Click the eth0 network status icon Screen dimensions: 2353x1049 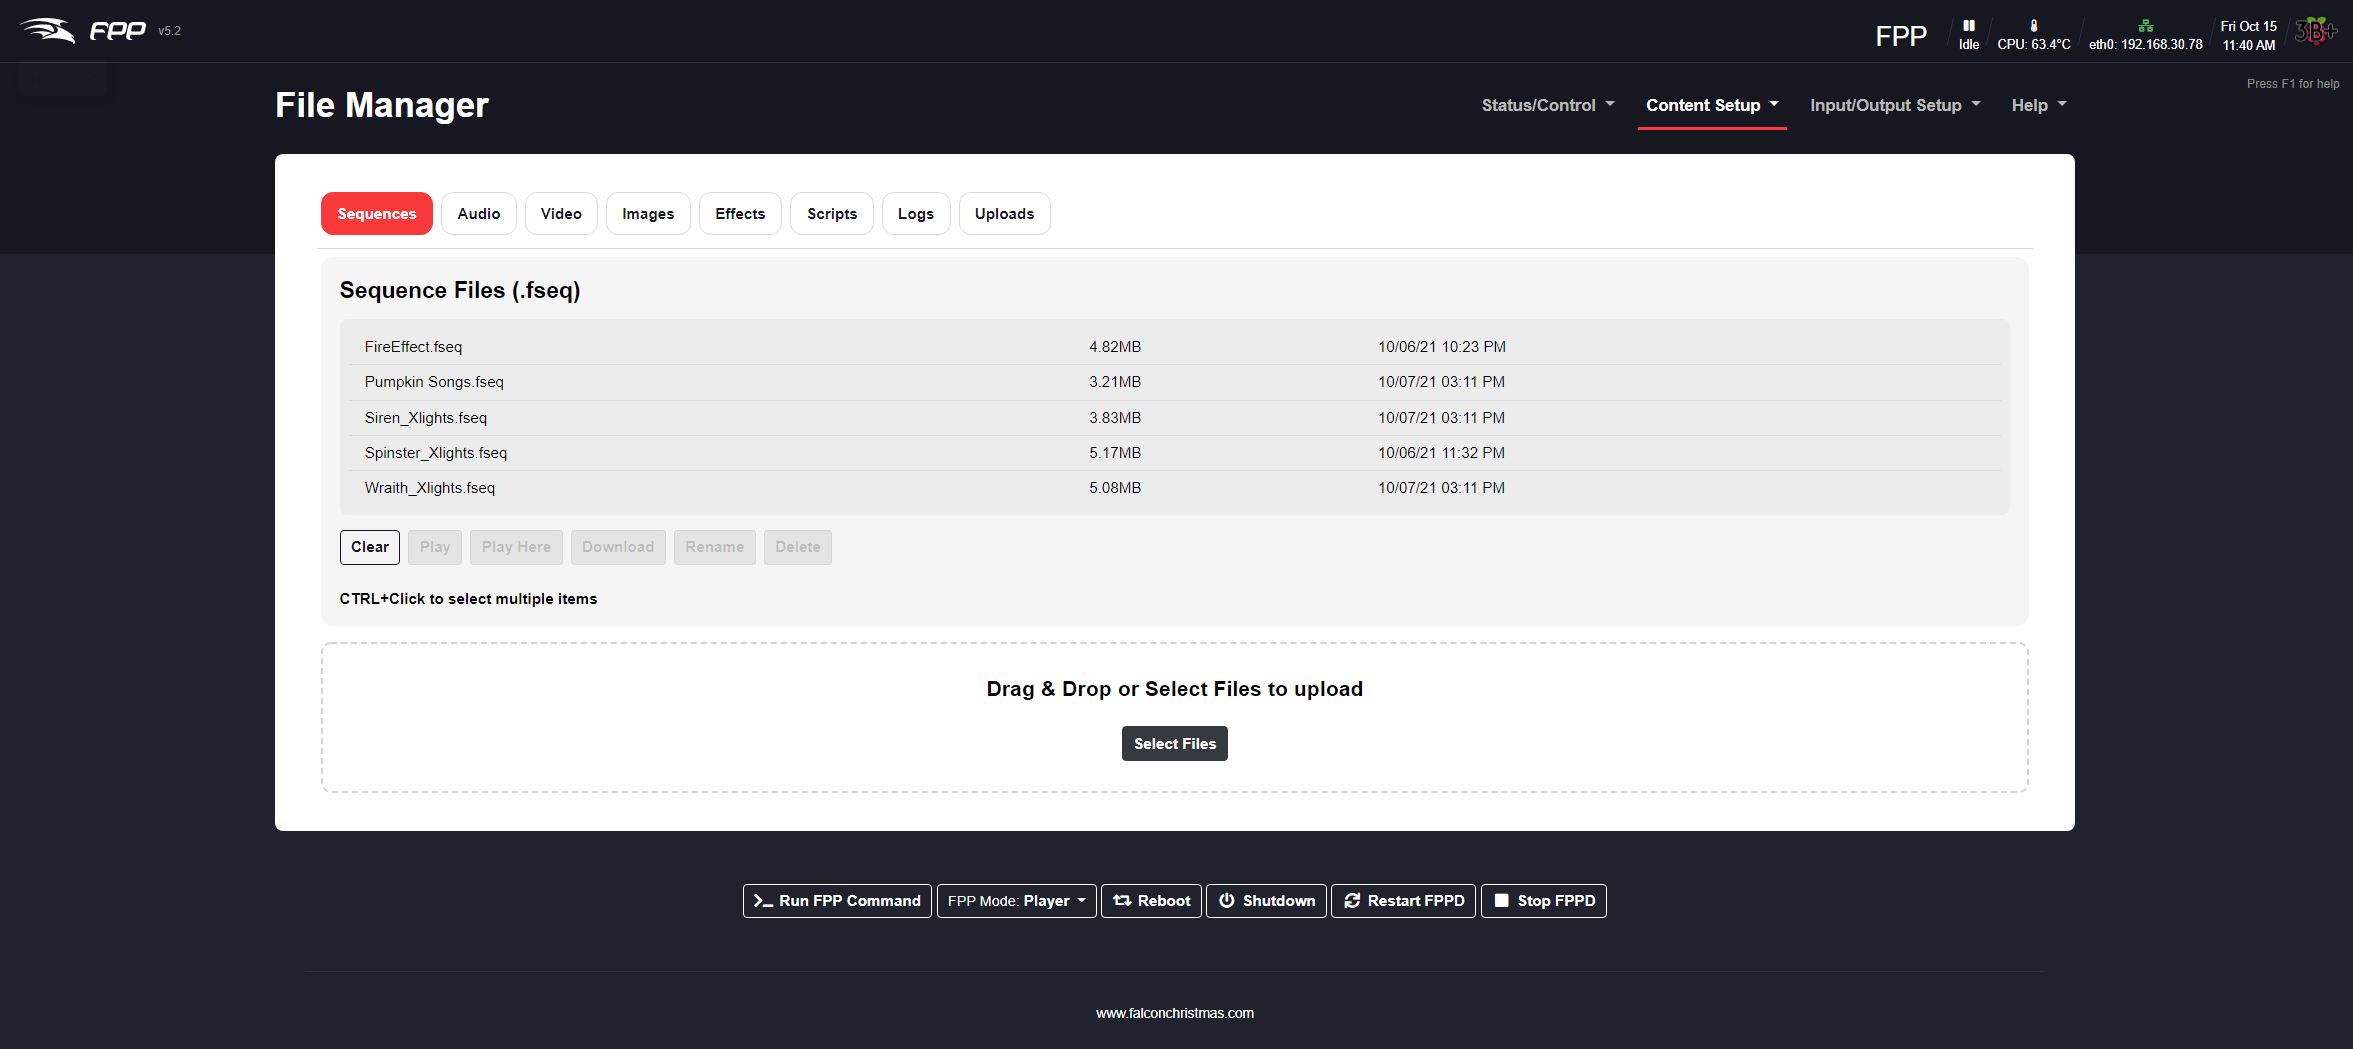tap(2145, 26)
